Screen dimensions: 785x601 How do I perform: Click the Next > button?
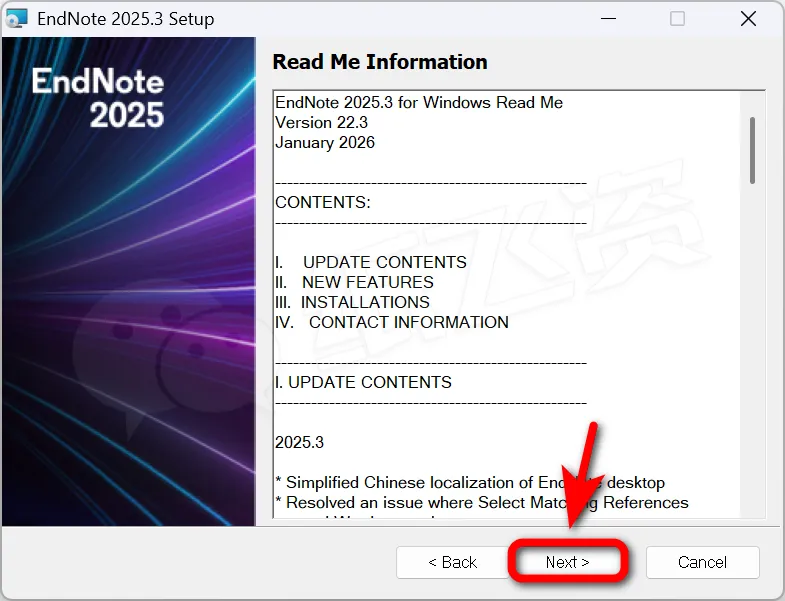[567, 562]
